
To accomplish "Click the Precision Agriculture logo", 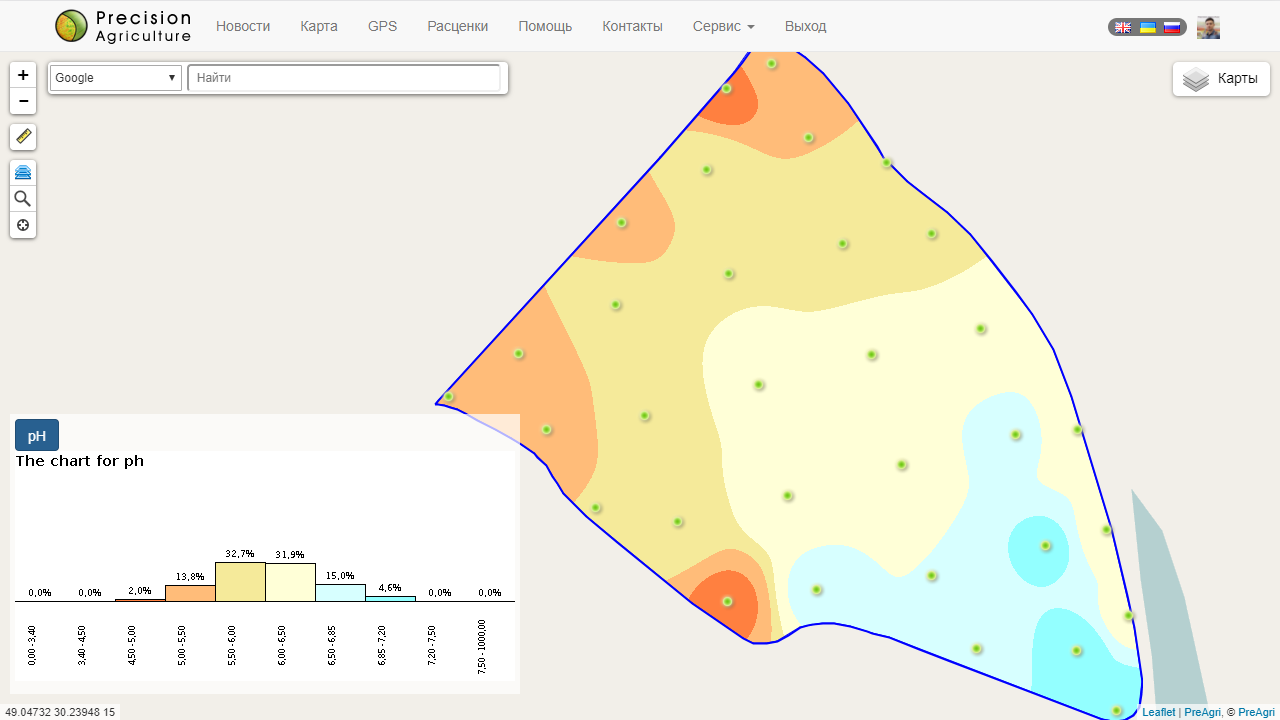I will (123, 26).
